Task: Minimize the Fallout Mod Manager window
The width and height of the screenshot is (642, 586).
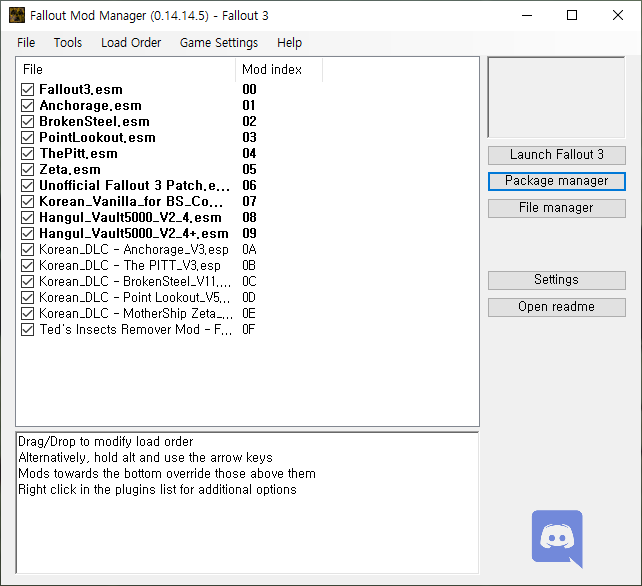Action: click(x=527, y=16)
